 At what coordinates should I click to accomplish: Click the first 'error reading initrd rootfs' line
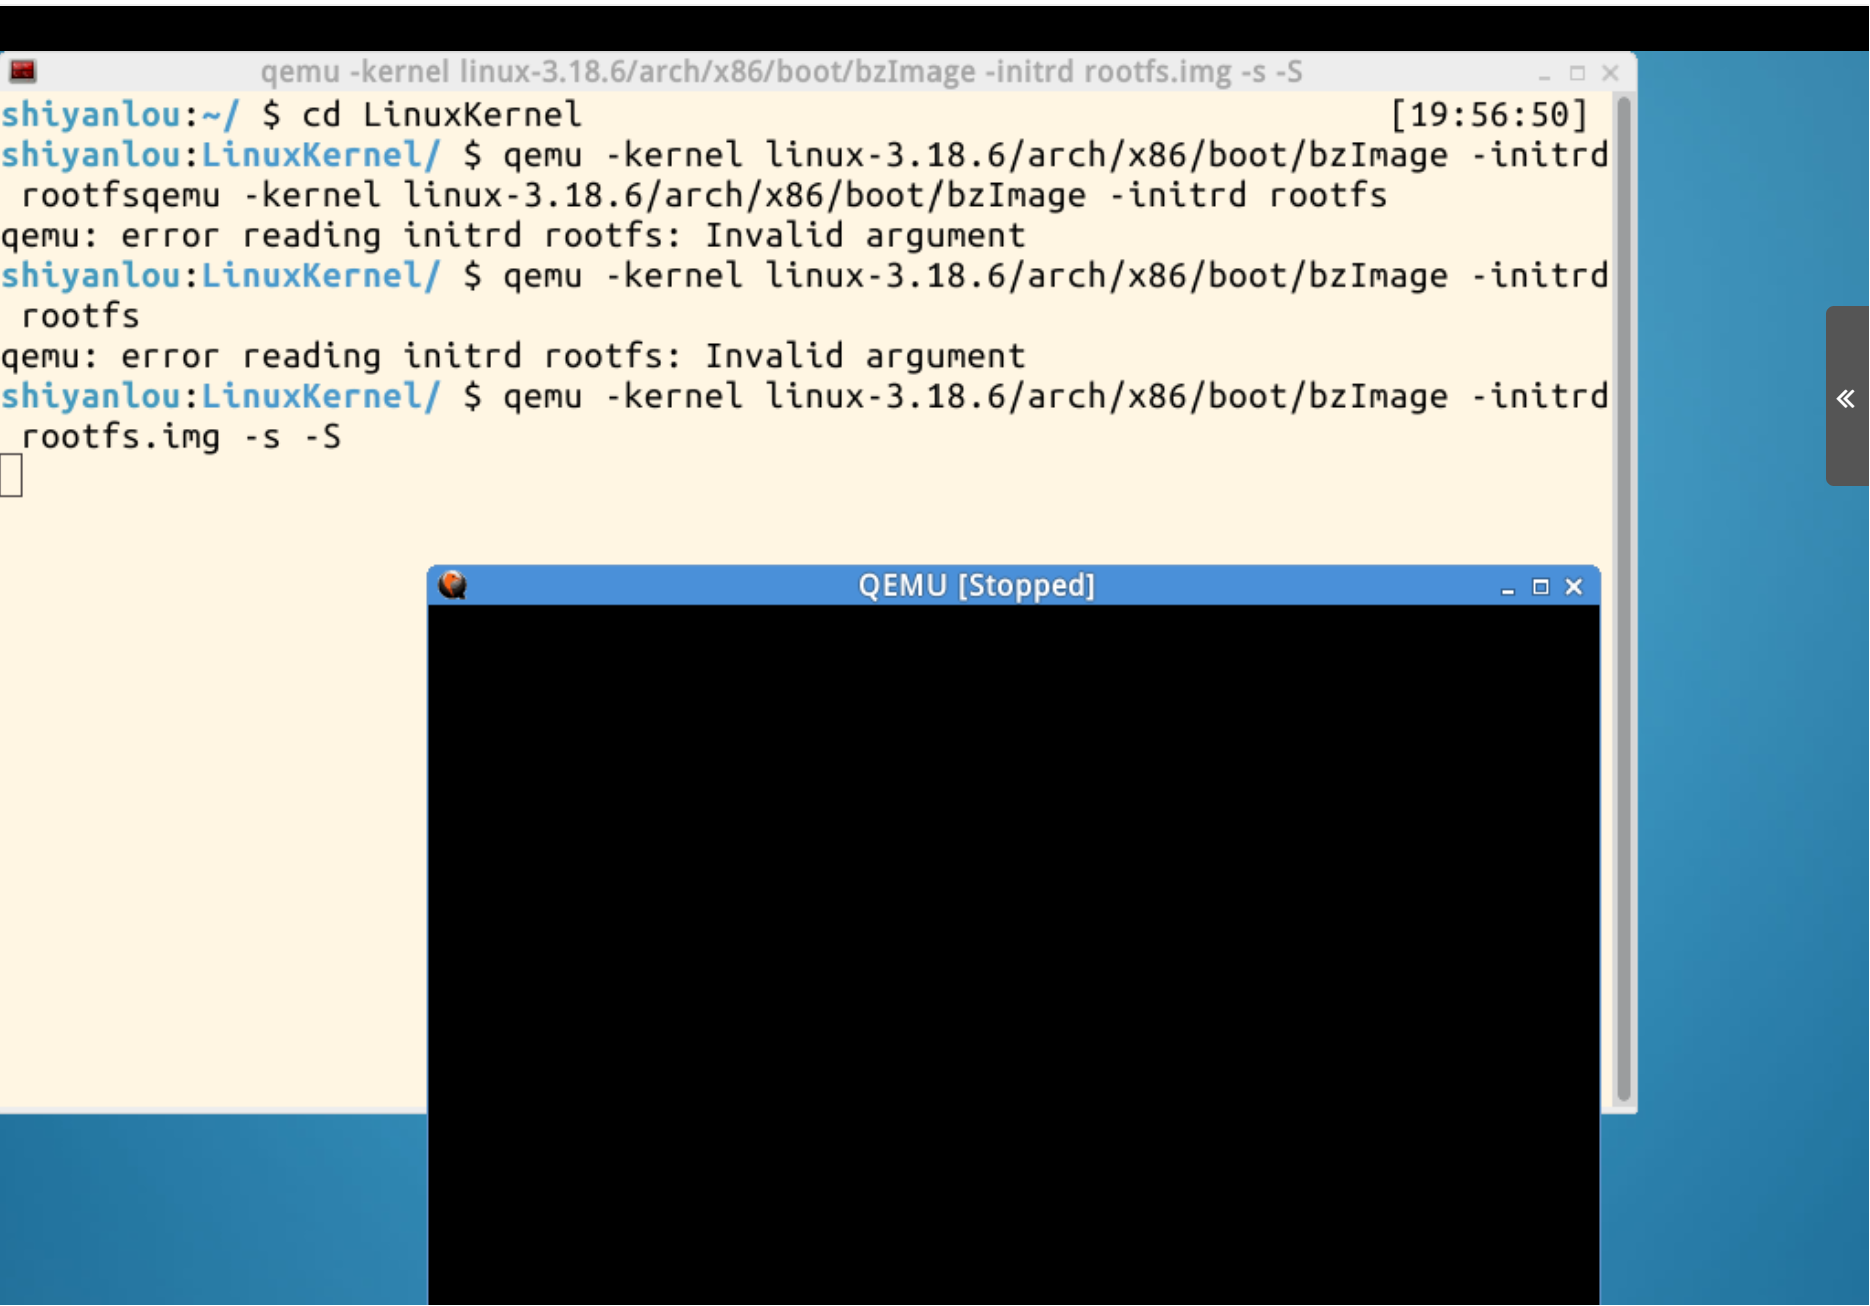(513, 236)
